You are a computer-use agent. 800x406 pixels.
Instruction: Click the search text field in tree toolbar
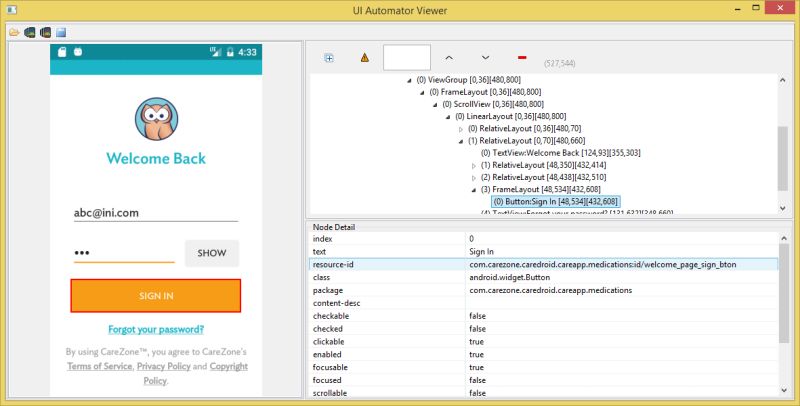pyautogui.click(x=407, y=57)
